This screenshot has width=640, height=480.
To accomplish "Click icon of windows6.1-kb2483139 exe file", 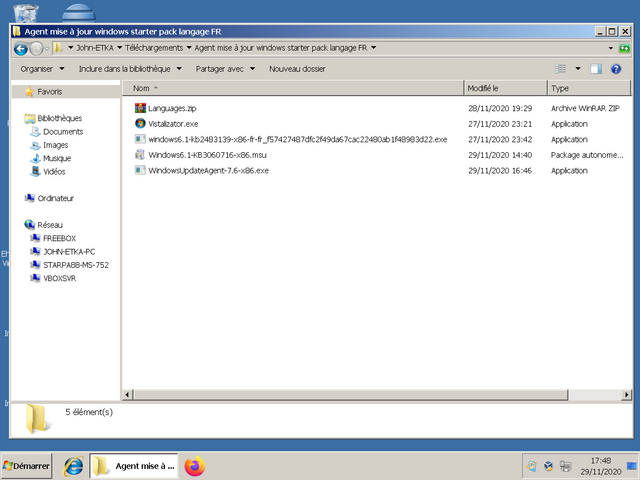I will (140, 139).
